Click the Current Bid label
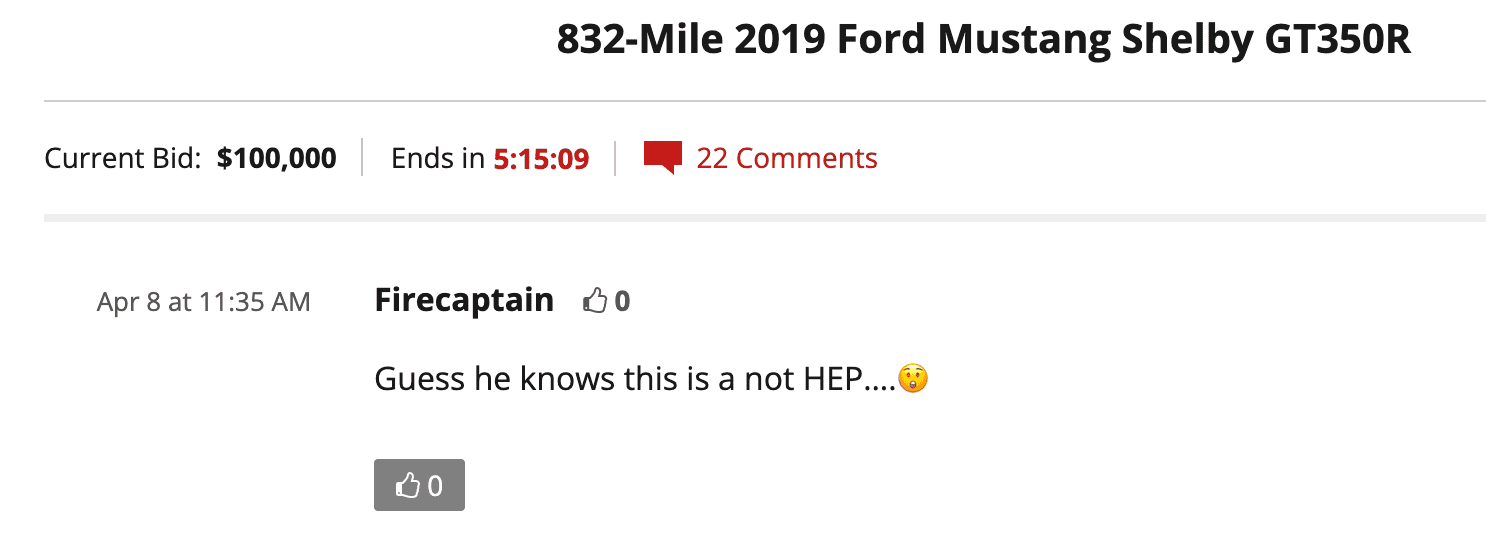1486x548 pixels. (124, 158)
